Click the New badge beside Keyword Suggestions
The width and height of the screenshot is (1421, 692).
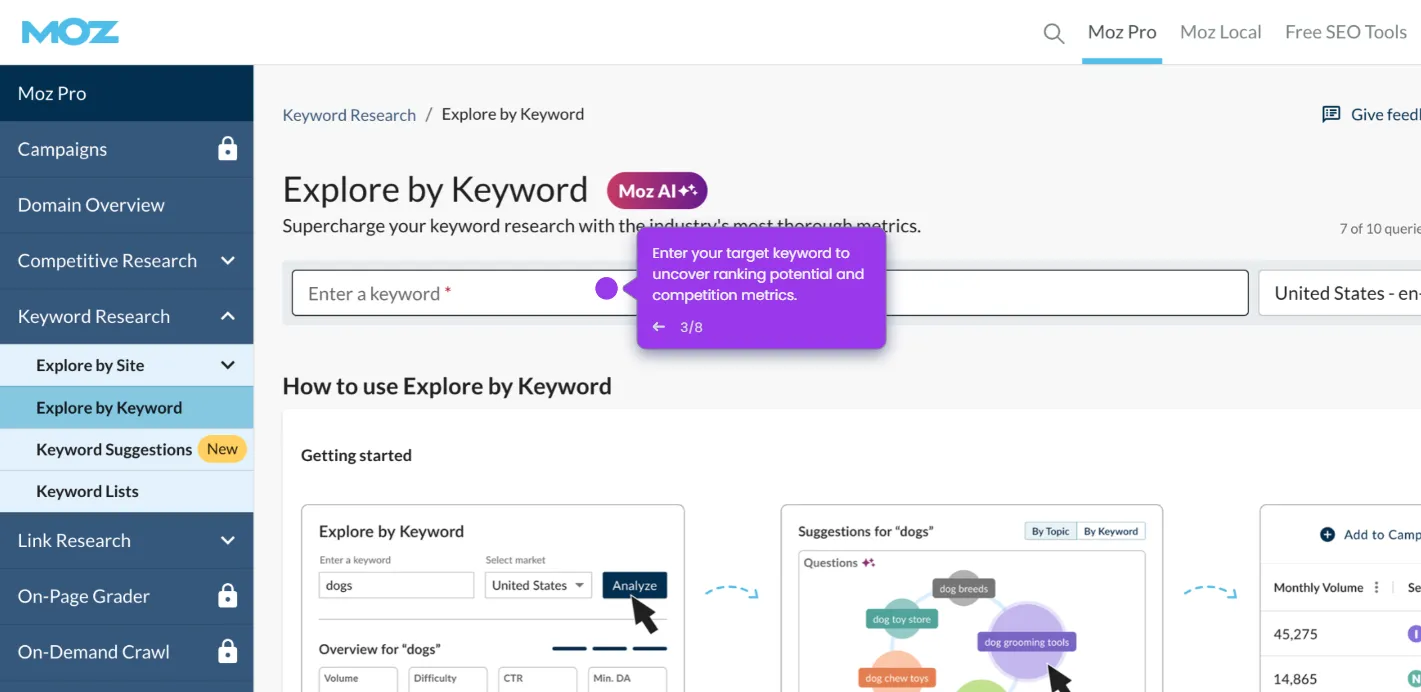pos(222,449)
